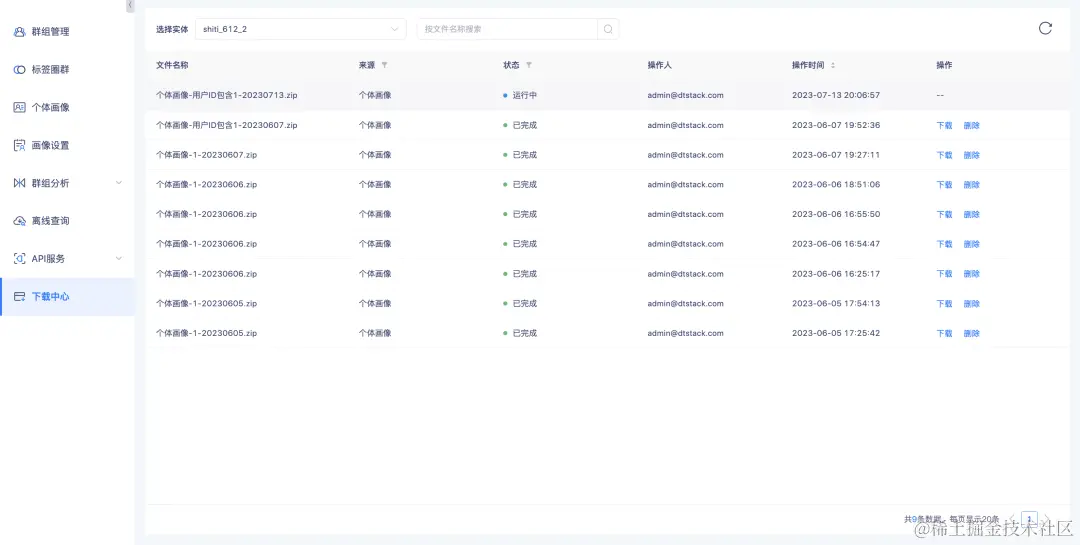1080x545 pixels.
Task: Click the 群组管理 sidebar icon
Action: 19,32
